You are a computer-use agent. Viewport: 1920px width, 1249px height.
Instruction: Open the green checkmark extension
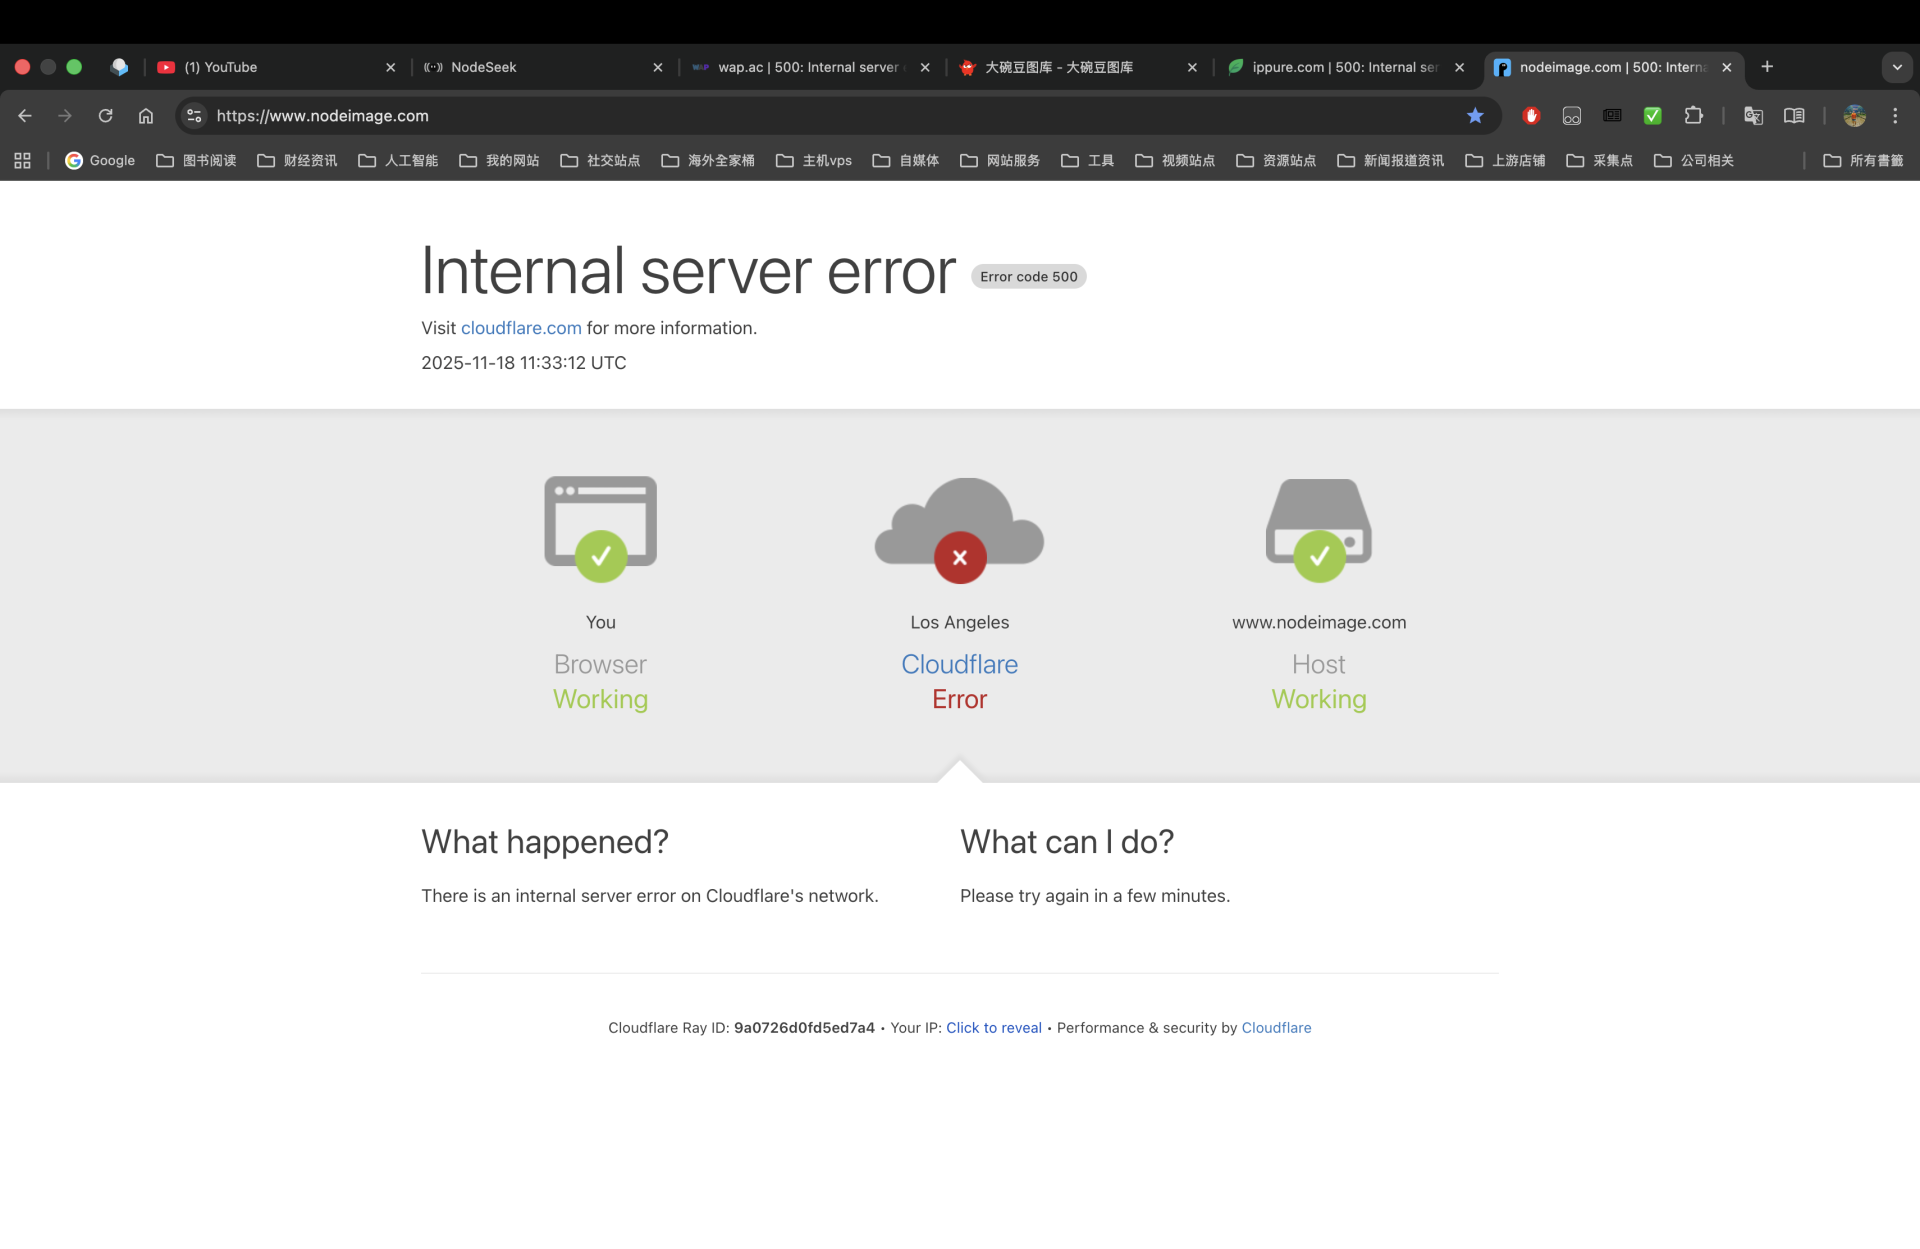(x=1653, y=116)
